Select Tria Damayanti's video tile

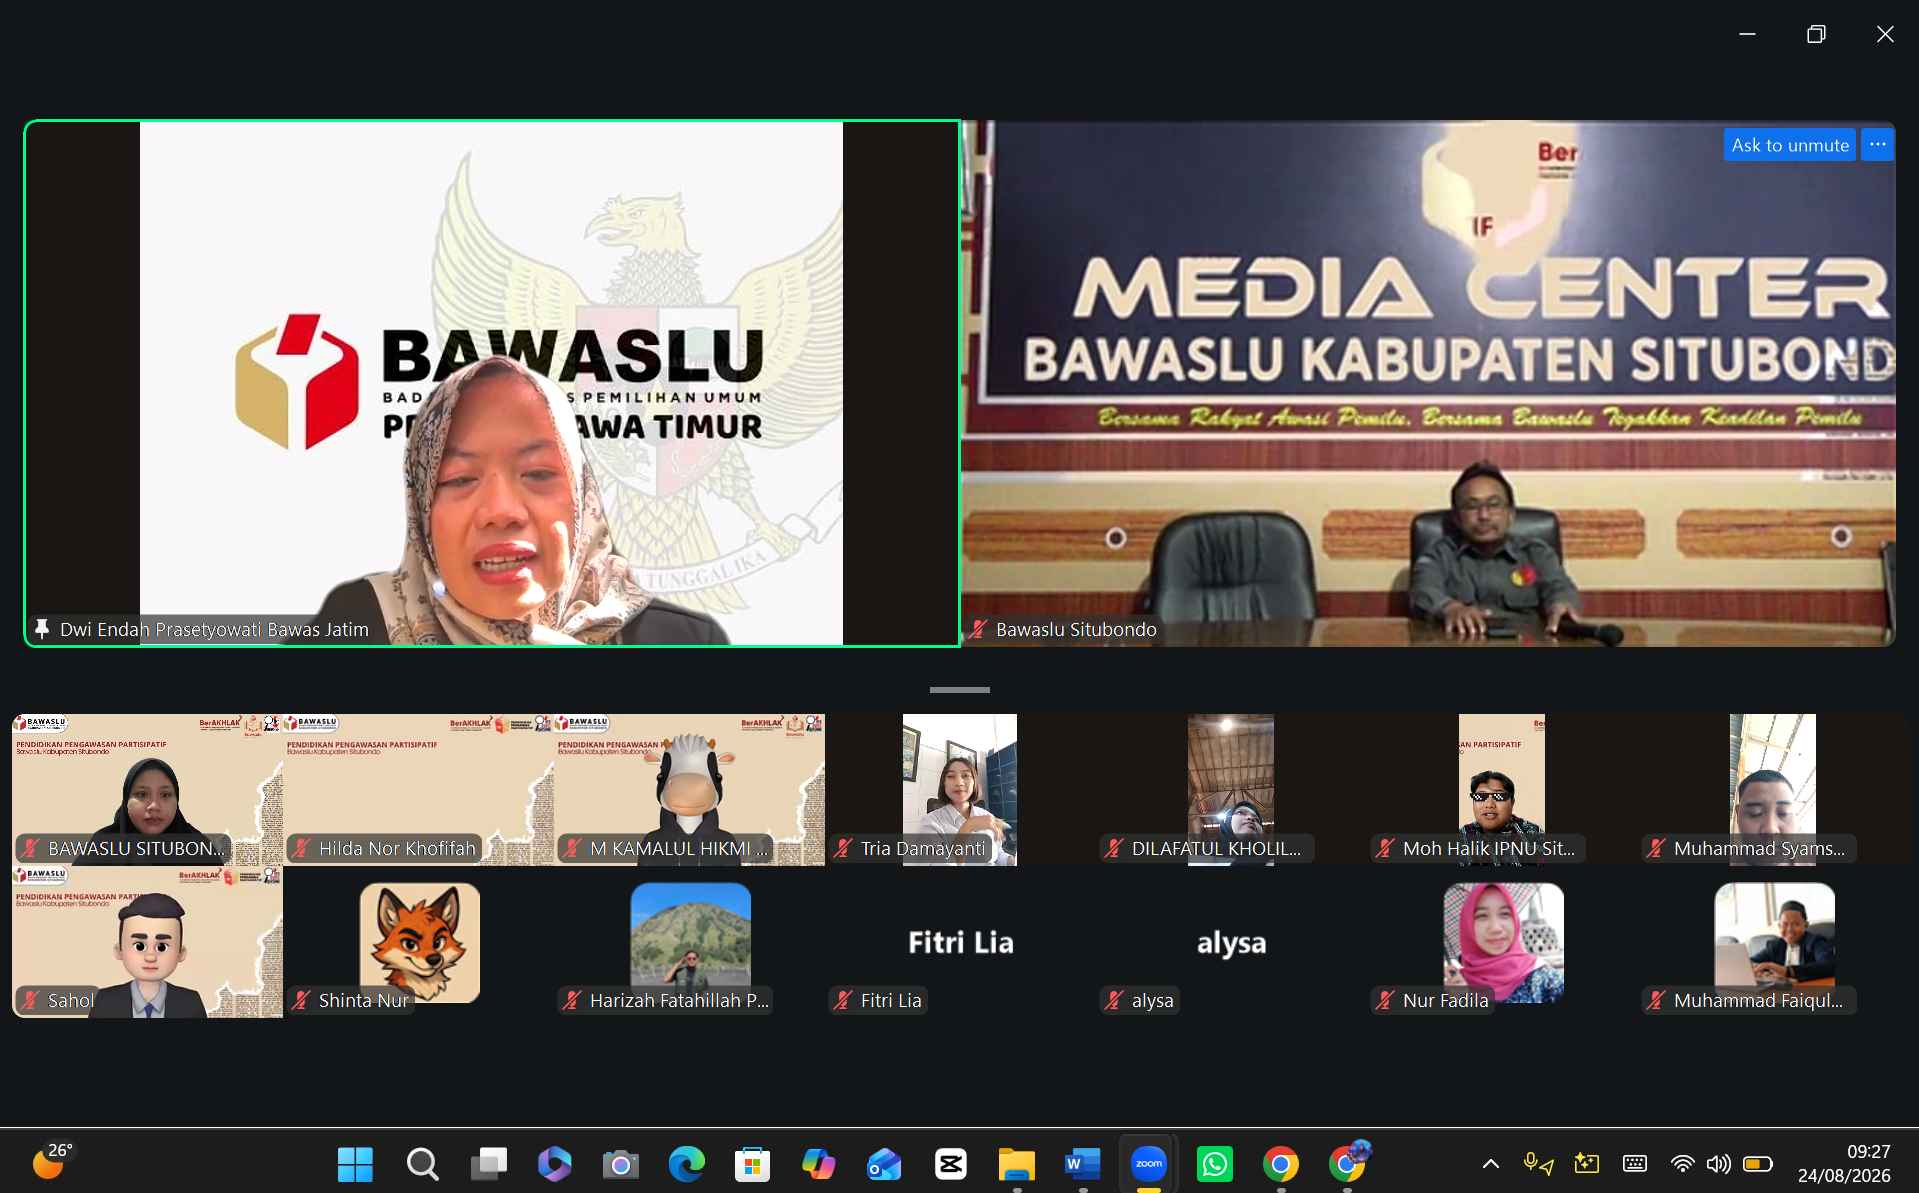[960, 789]
